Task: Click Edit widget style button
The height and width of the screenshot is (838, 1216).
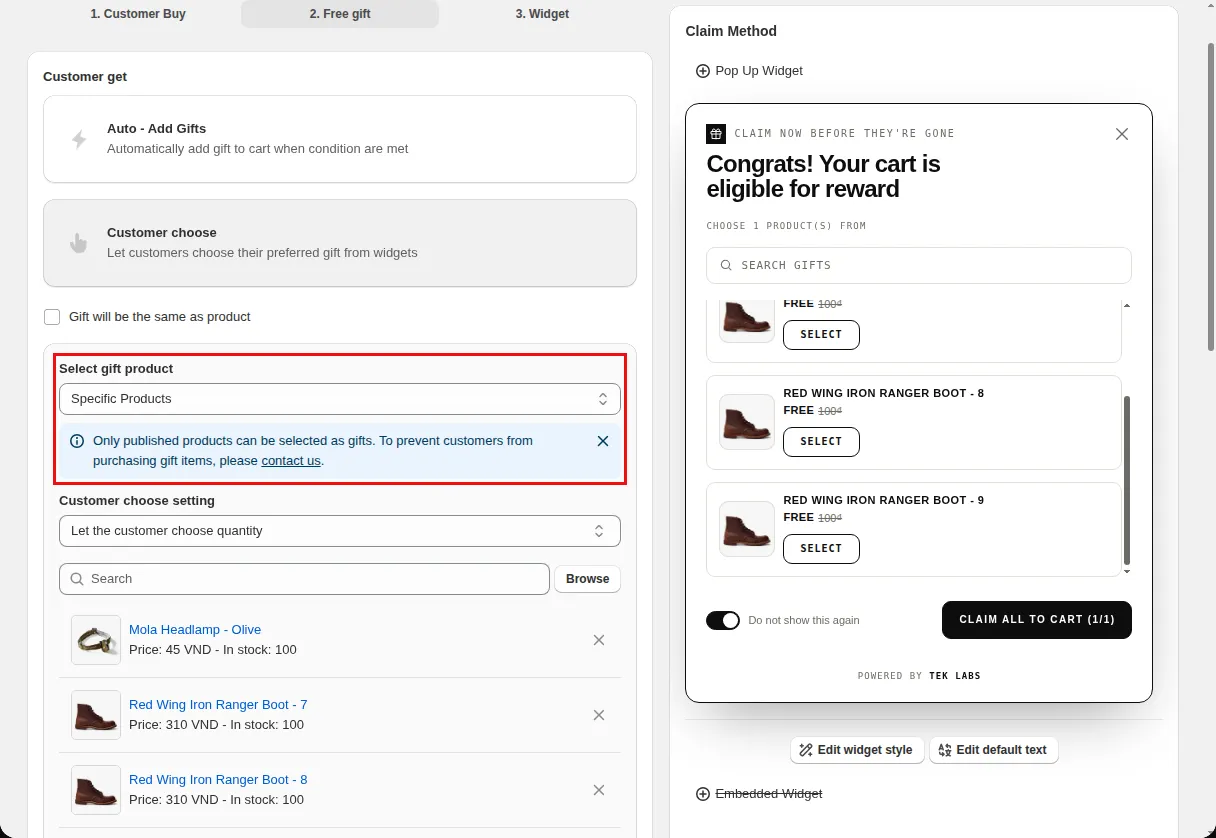Action: (857, 750)
